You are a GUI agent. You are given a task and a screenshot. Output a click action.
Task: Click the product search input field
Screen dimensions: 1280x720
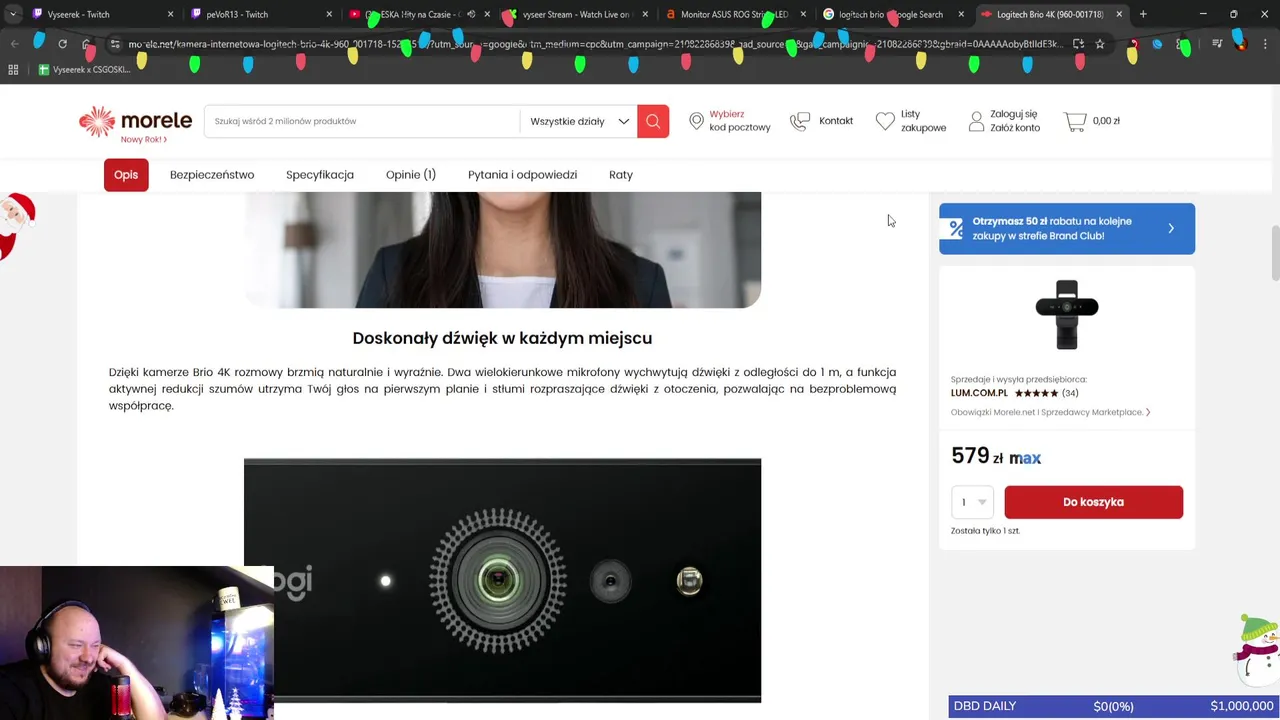tap(362, 121)
